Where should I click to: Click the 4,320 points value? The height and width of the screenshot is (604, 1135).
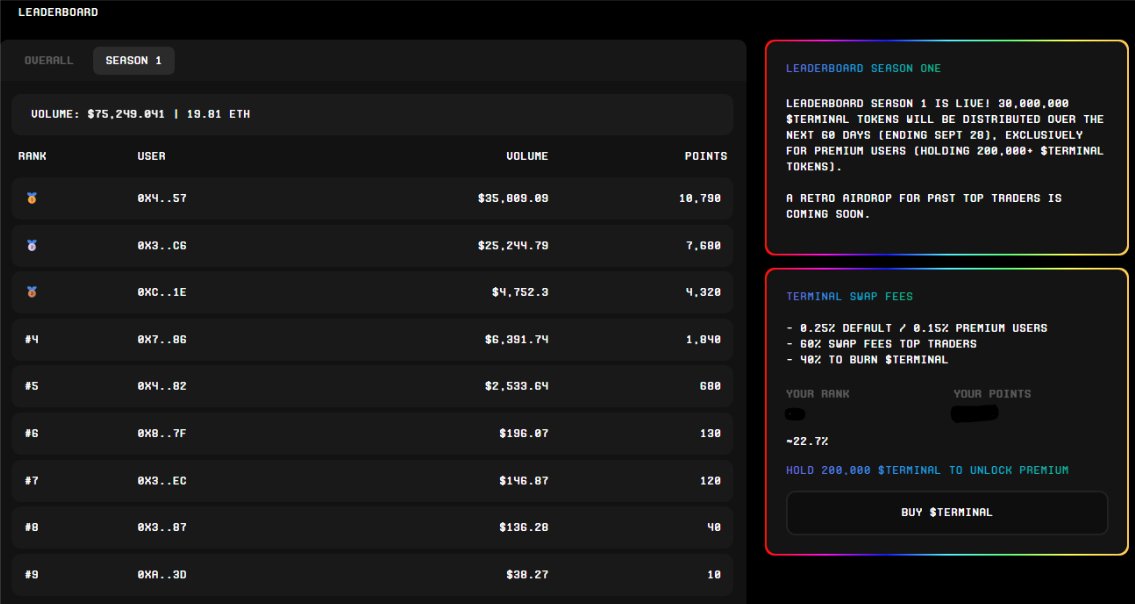coord(703,292)
